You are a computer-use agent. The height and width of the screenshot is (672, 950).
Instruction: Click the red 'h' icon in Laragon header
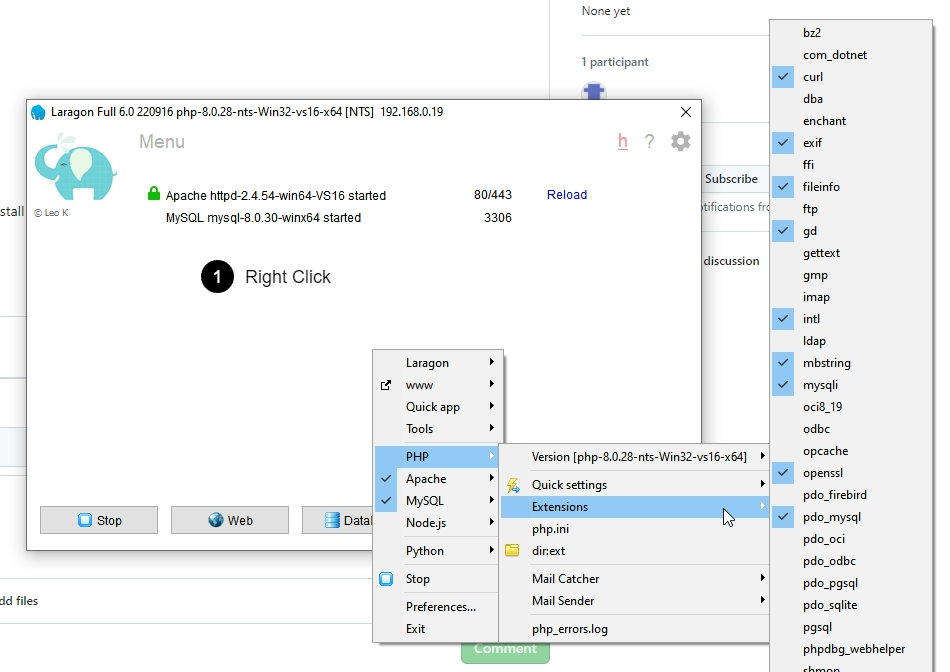click(623, 141)
